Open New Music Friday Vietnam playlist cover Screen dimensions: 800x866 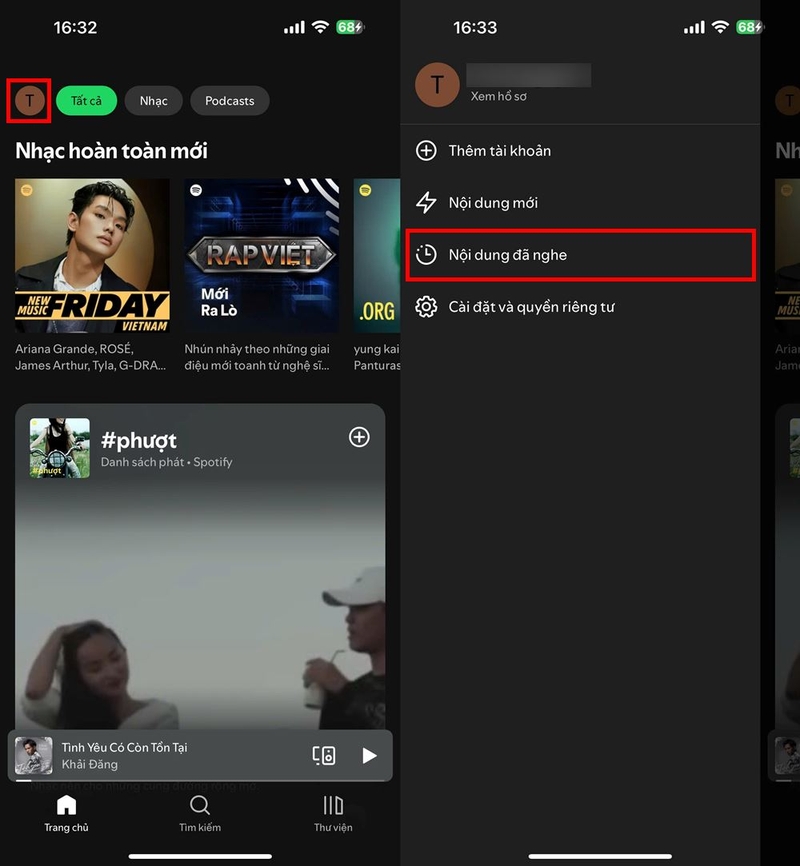click(92, 255)
